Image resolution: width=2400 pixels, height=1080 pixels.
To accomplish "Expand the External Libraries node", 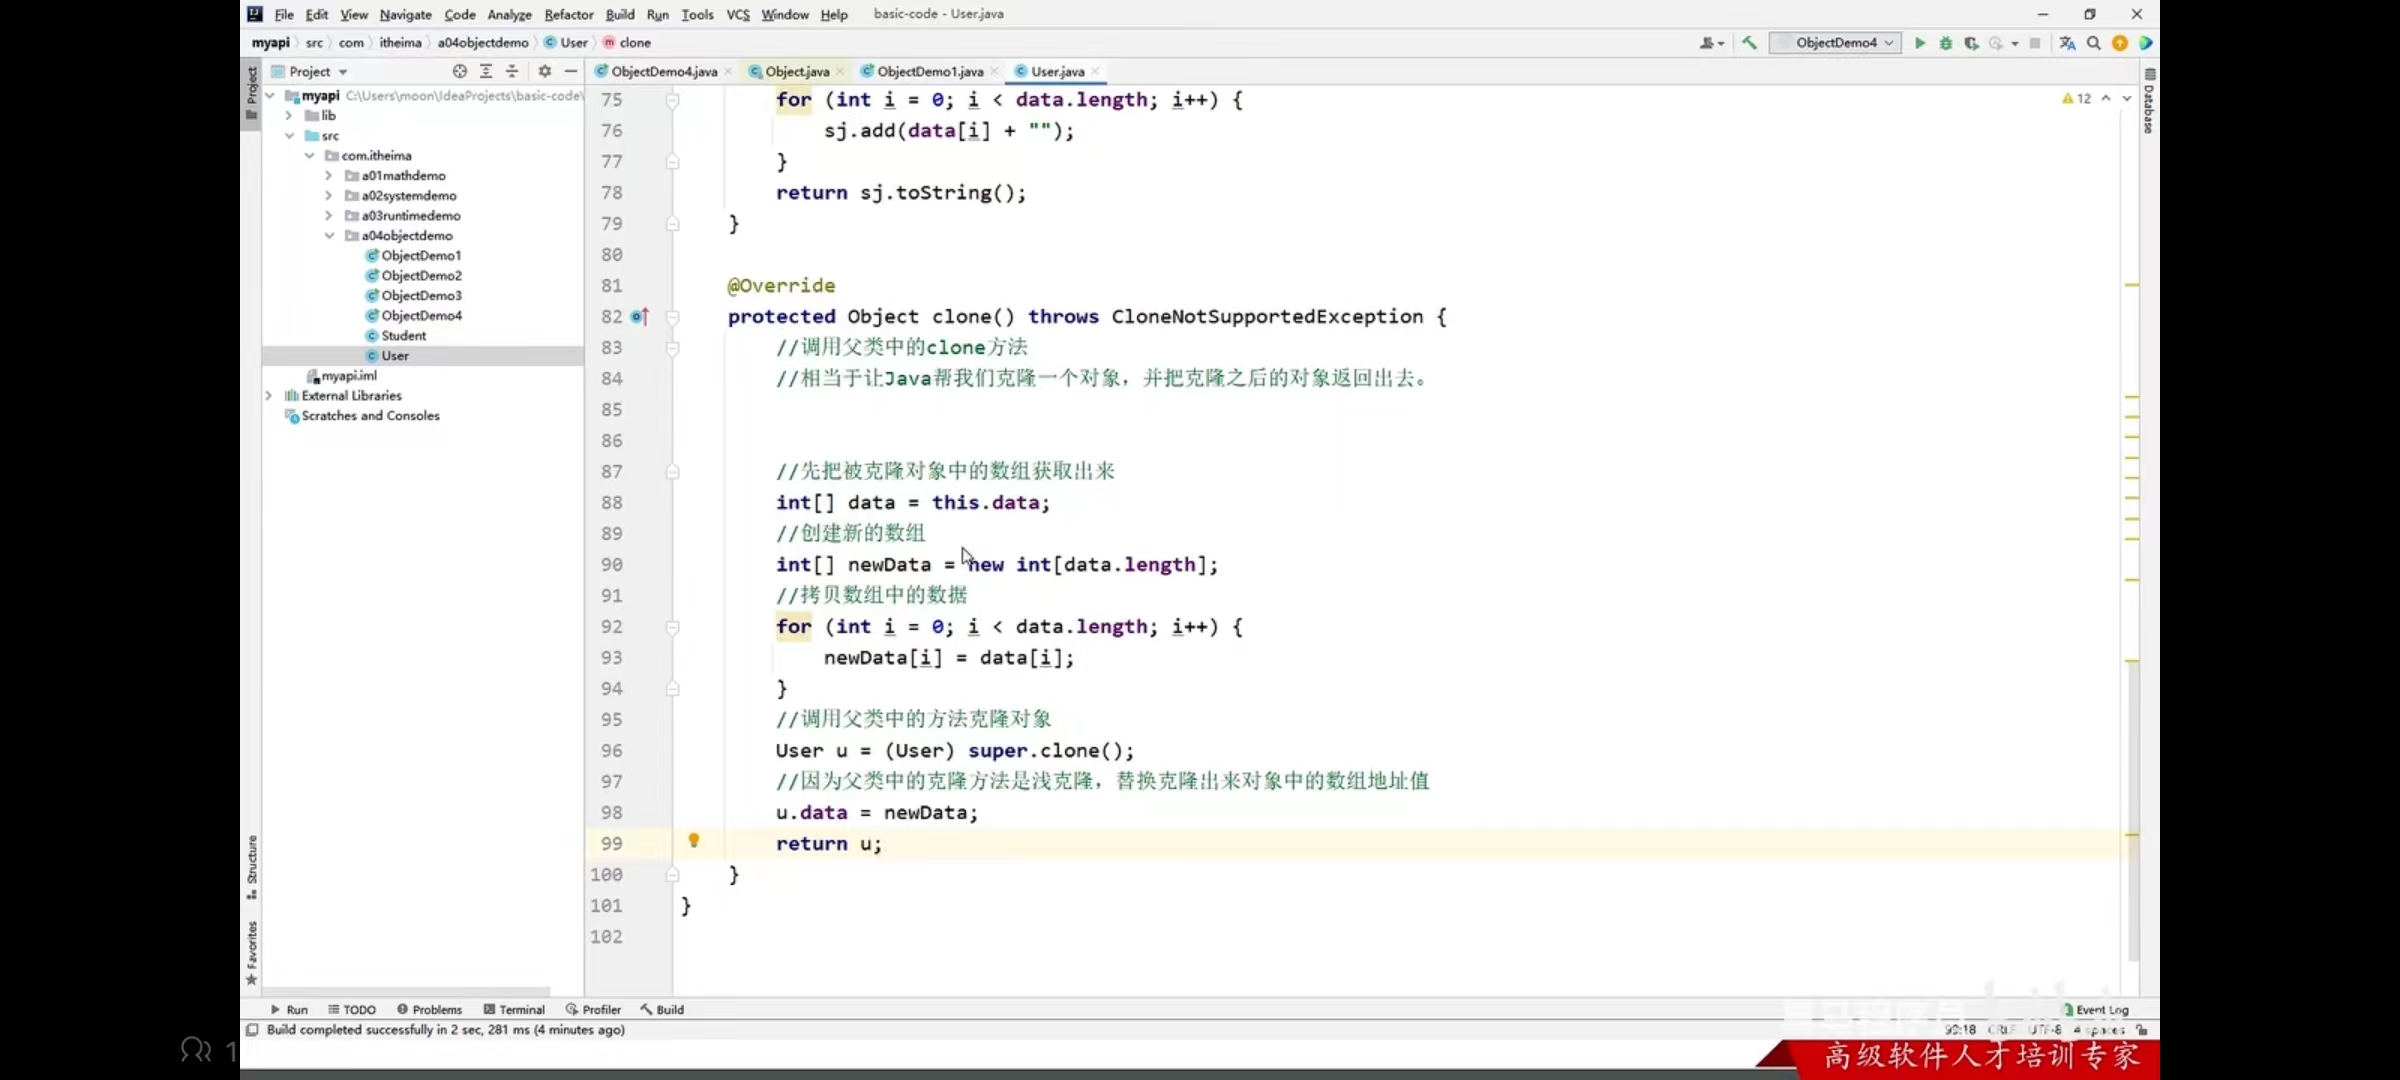I will 269,396.
